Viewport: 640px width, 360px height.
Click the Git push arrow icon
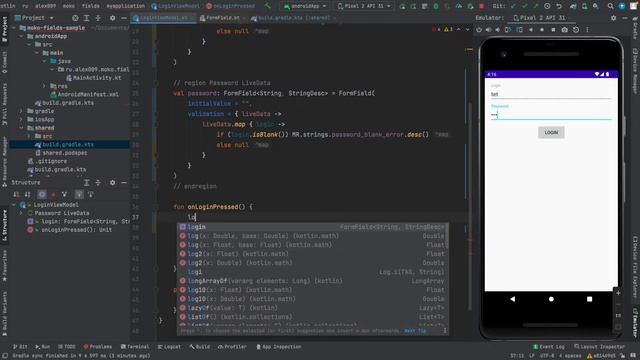point(536,6)
